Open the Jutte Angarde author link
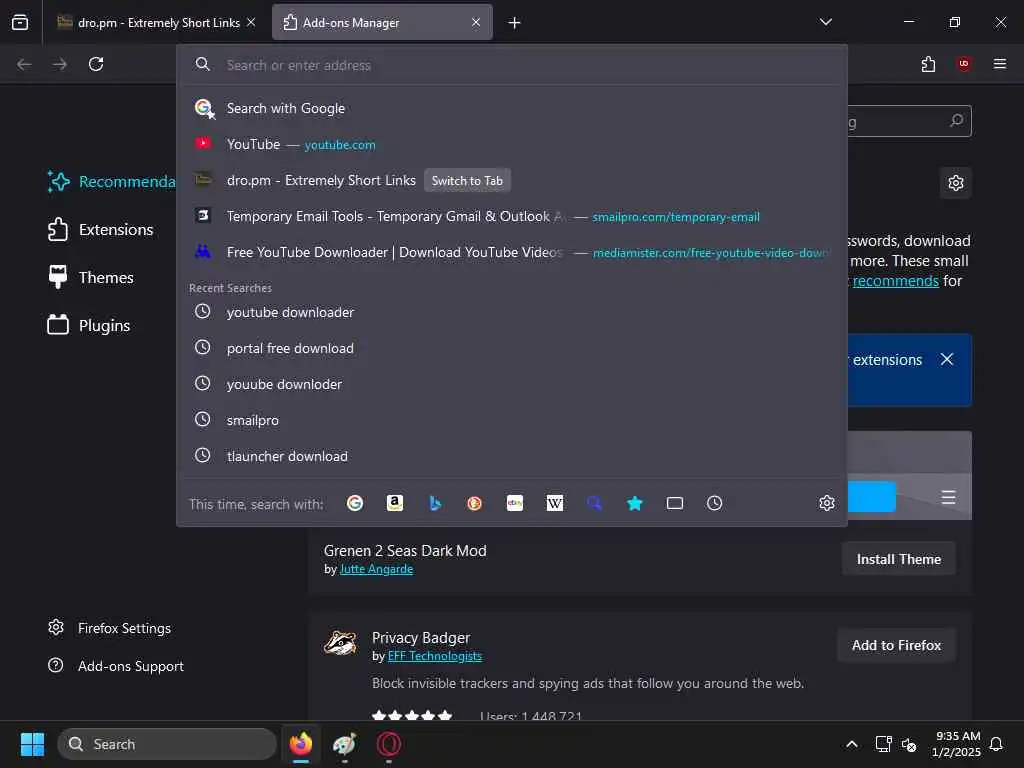Image resolution: width=1024 pixels, height=768 pixels. click(376, 569)
